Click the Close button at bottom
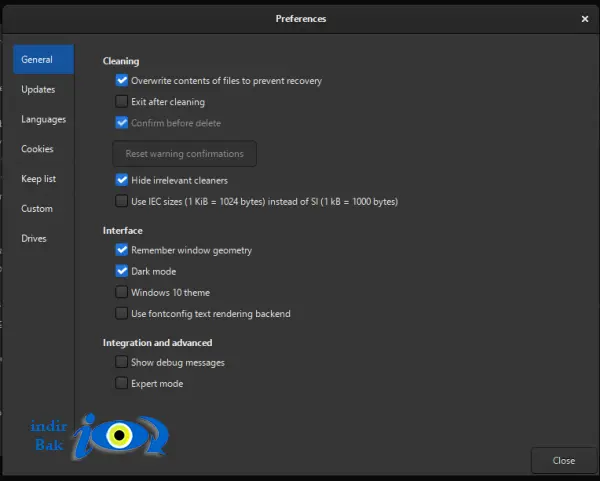This screenshot has width=600, height=481. [x=563, y=460]
